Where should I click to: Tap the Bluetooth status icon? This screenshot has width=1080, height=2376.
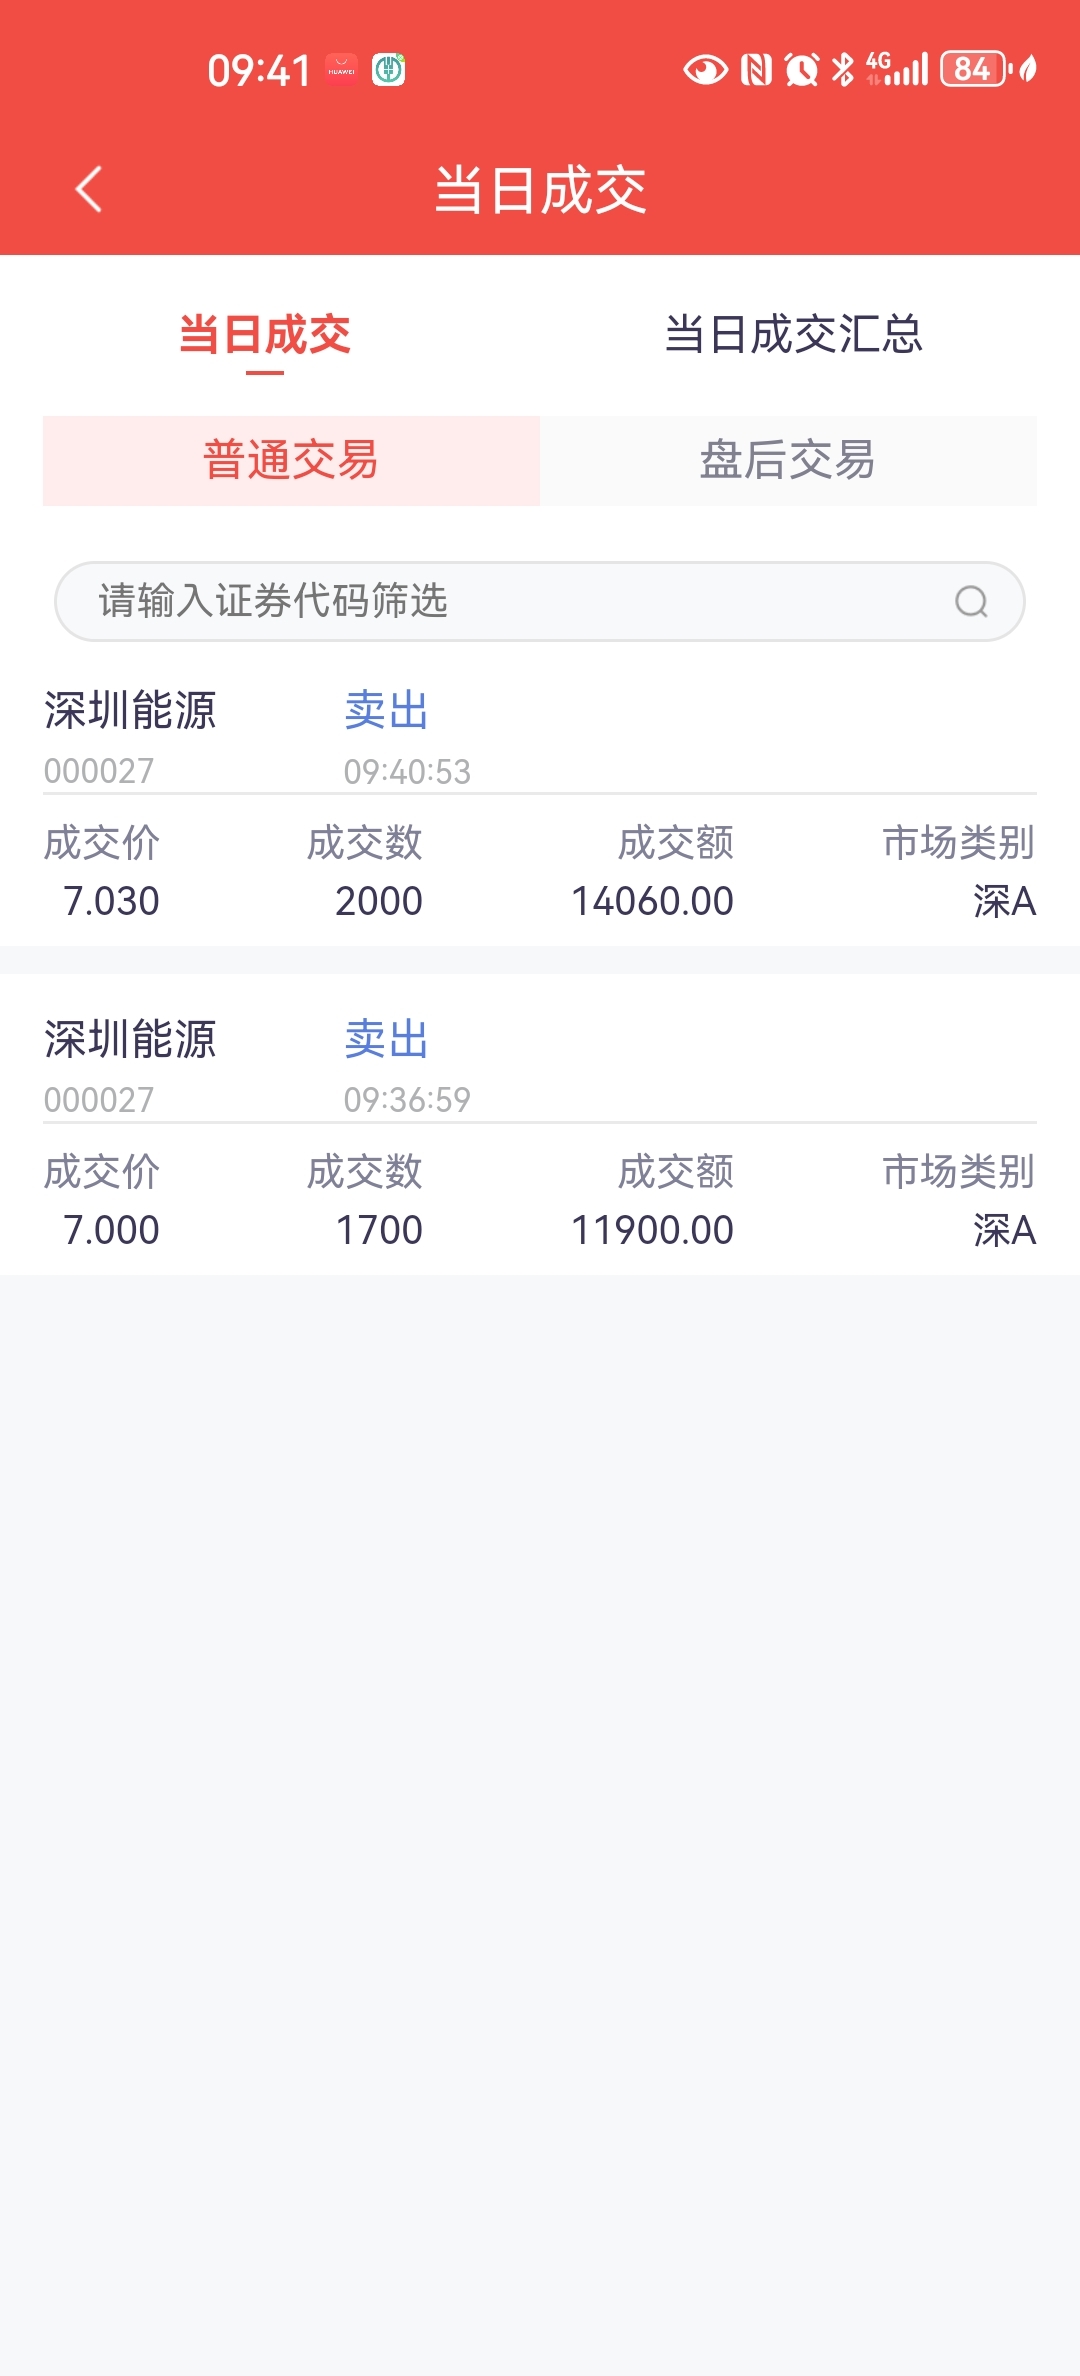tap(843, 70)
